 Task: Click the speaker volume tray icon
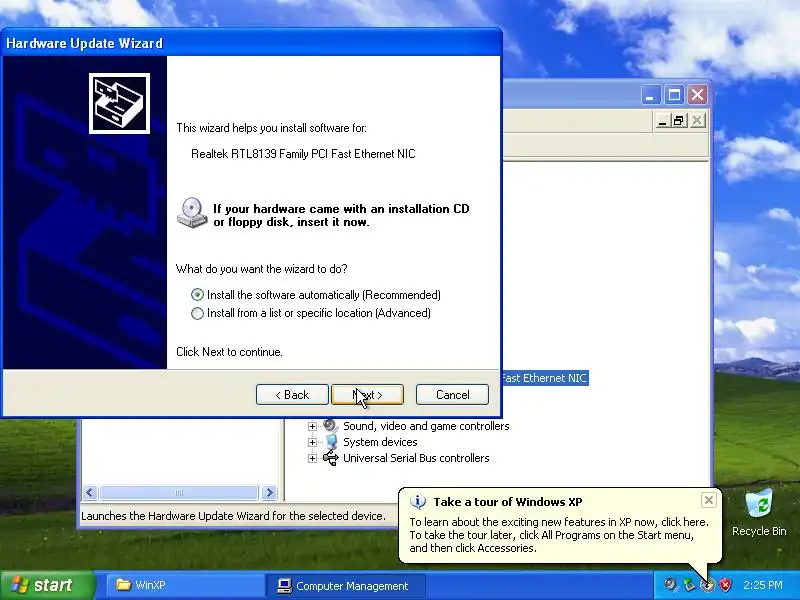coord(670,585)
